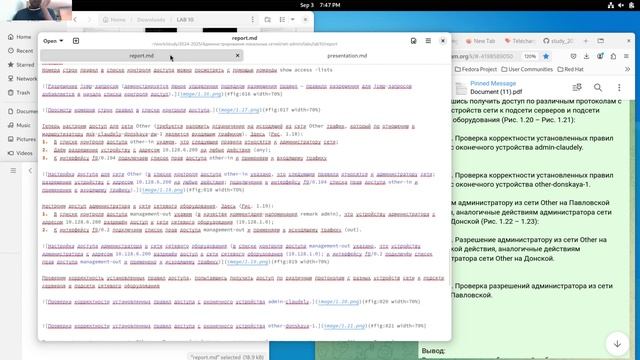Click the LAB 10 breadcrumb in Files
Image resolution: width=640 pixels, height=360 pixels.
click(x=185, y=20)
